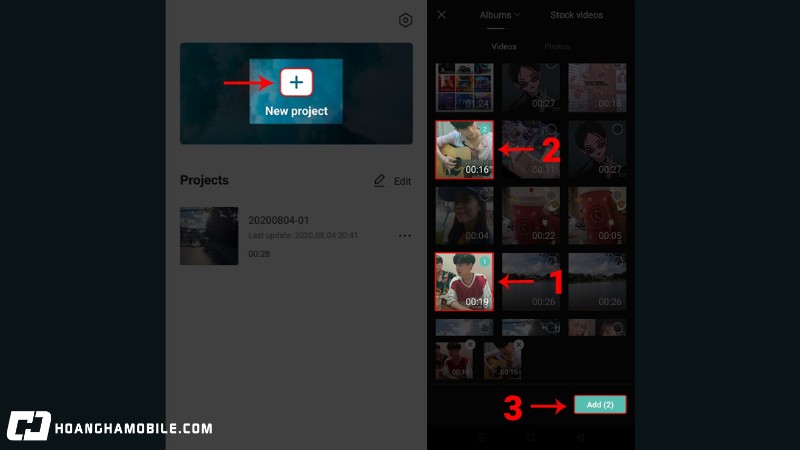Tap the Android home button
Image resolution: width=800 pixels, height=450 pixels.
531,437
